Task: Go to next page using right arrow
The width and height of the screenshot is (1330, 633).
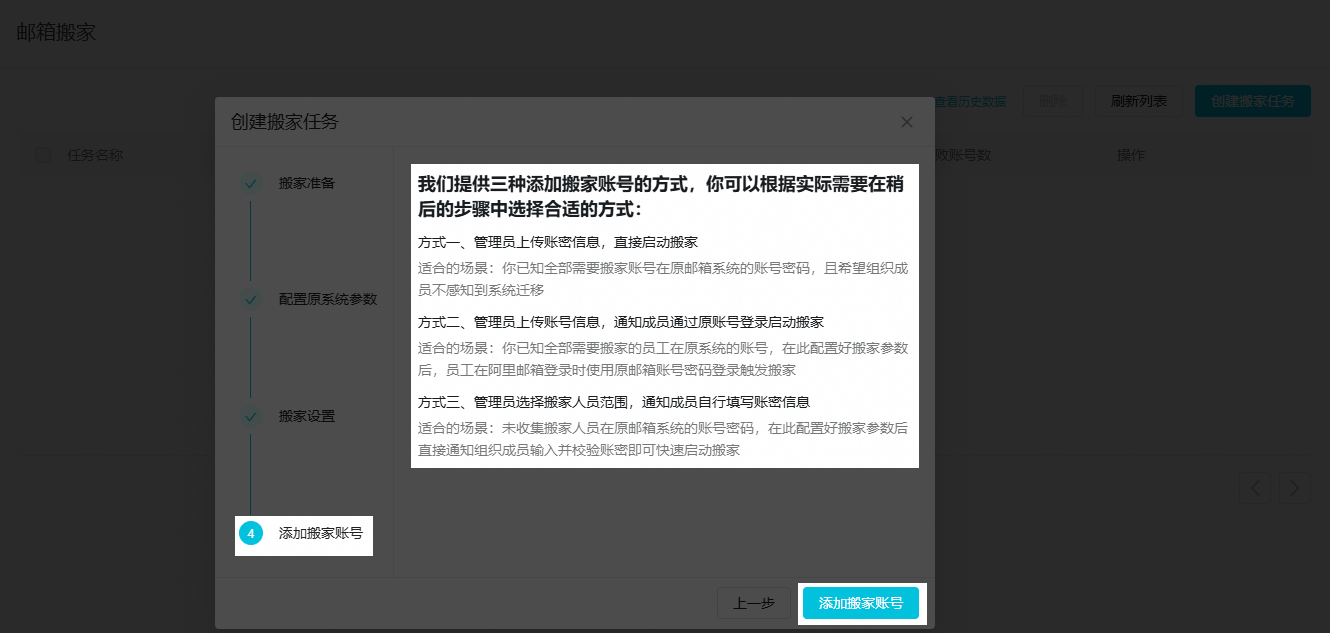Action: [1295, 487]
